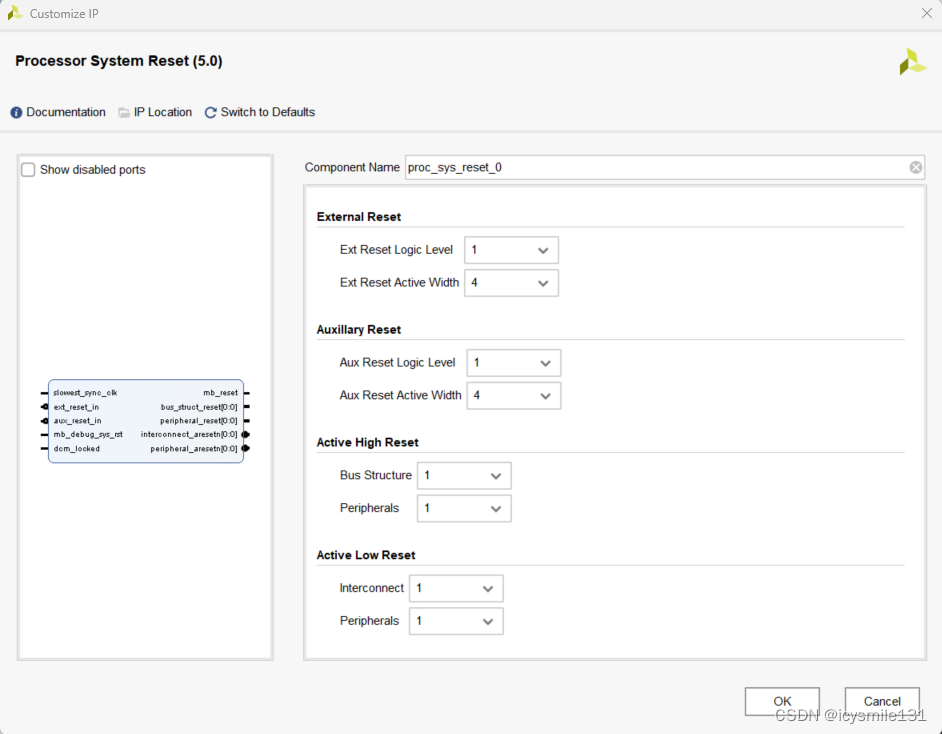Viewport: 942px width, 734px height.
Task: Open Ext Reset Active Width dropdown
Action: coord(511,283)
